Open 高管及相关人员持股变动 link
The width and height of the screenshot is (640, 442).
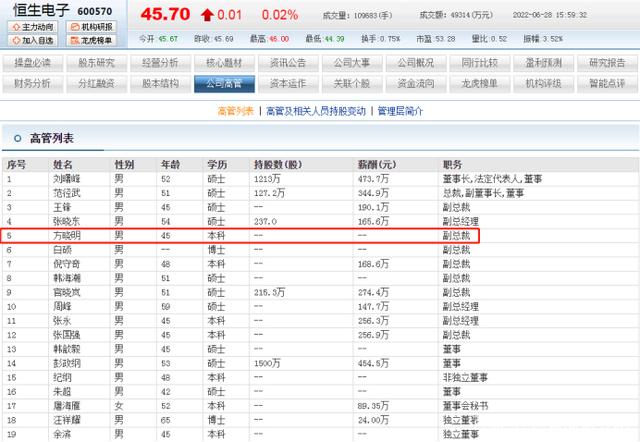(316, 111)
